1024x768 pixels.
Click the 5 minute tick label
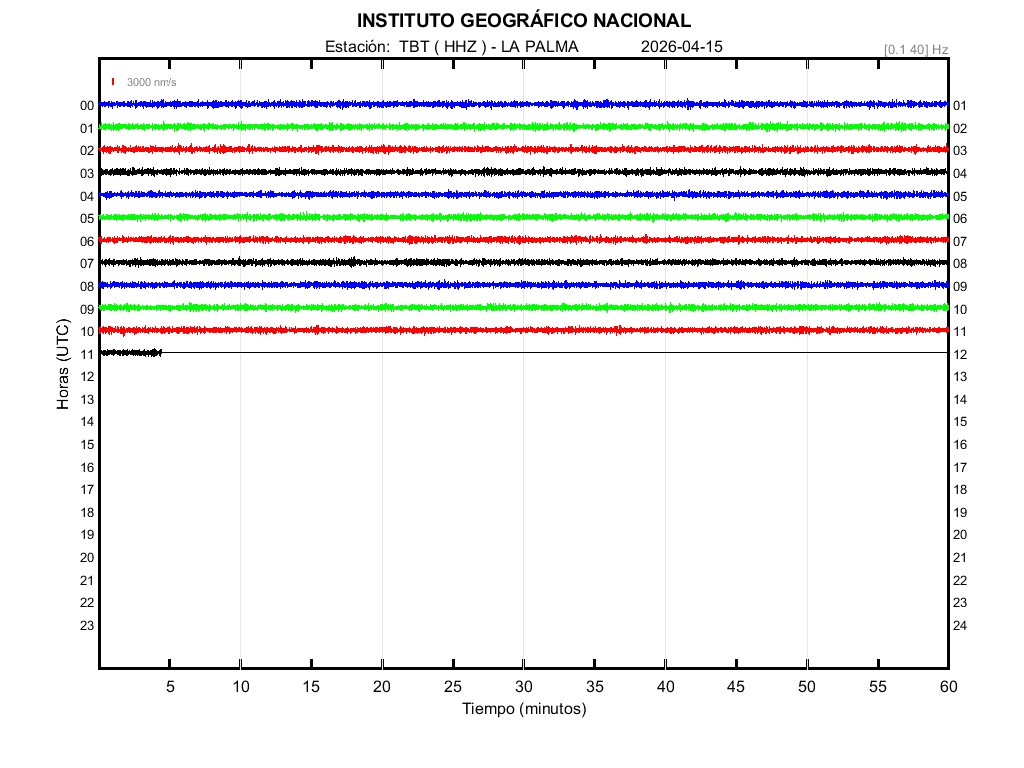point(170,686)
